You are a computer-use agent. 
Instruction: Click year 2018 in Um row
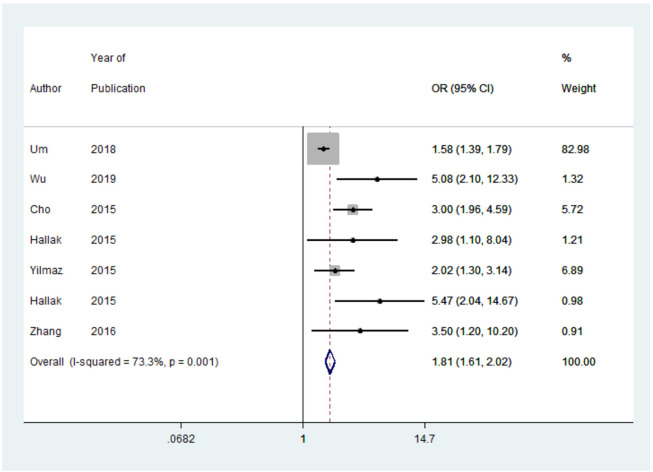(x=103, y=149)
